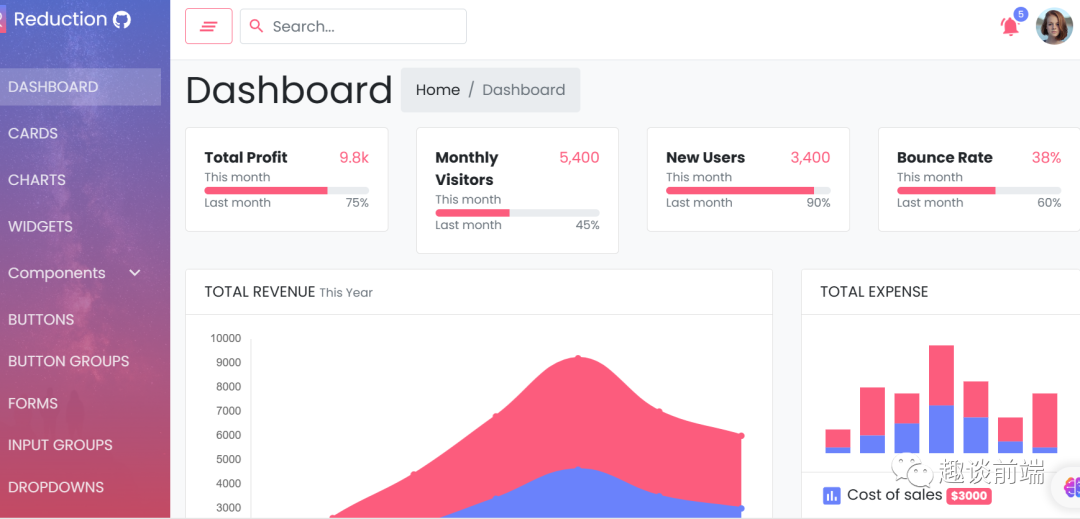
Task: Click the 38% bounce rate value
Action: click(1046, 158)
